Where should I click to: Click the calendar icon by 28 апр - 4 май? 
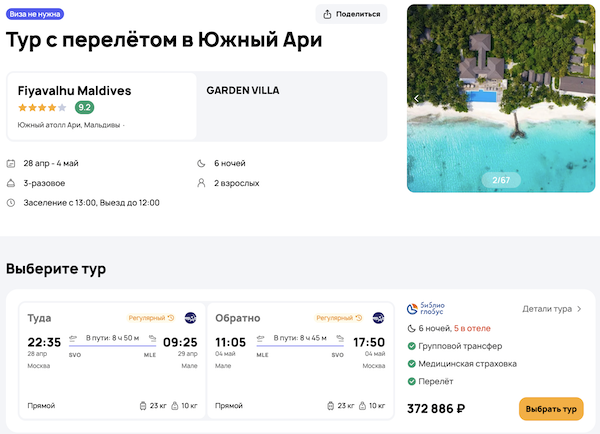click(x=11, y=163)
